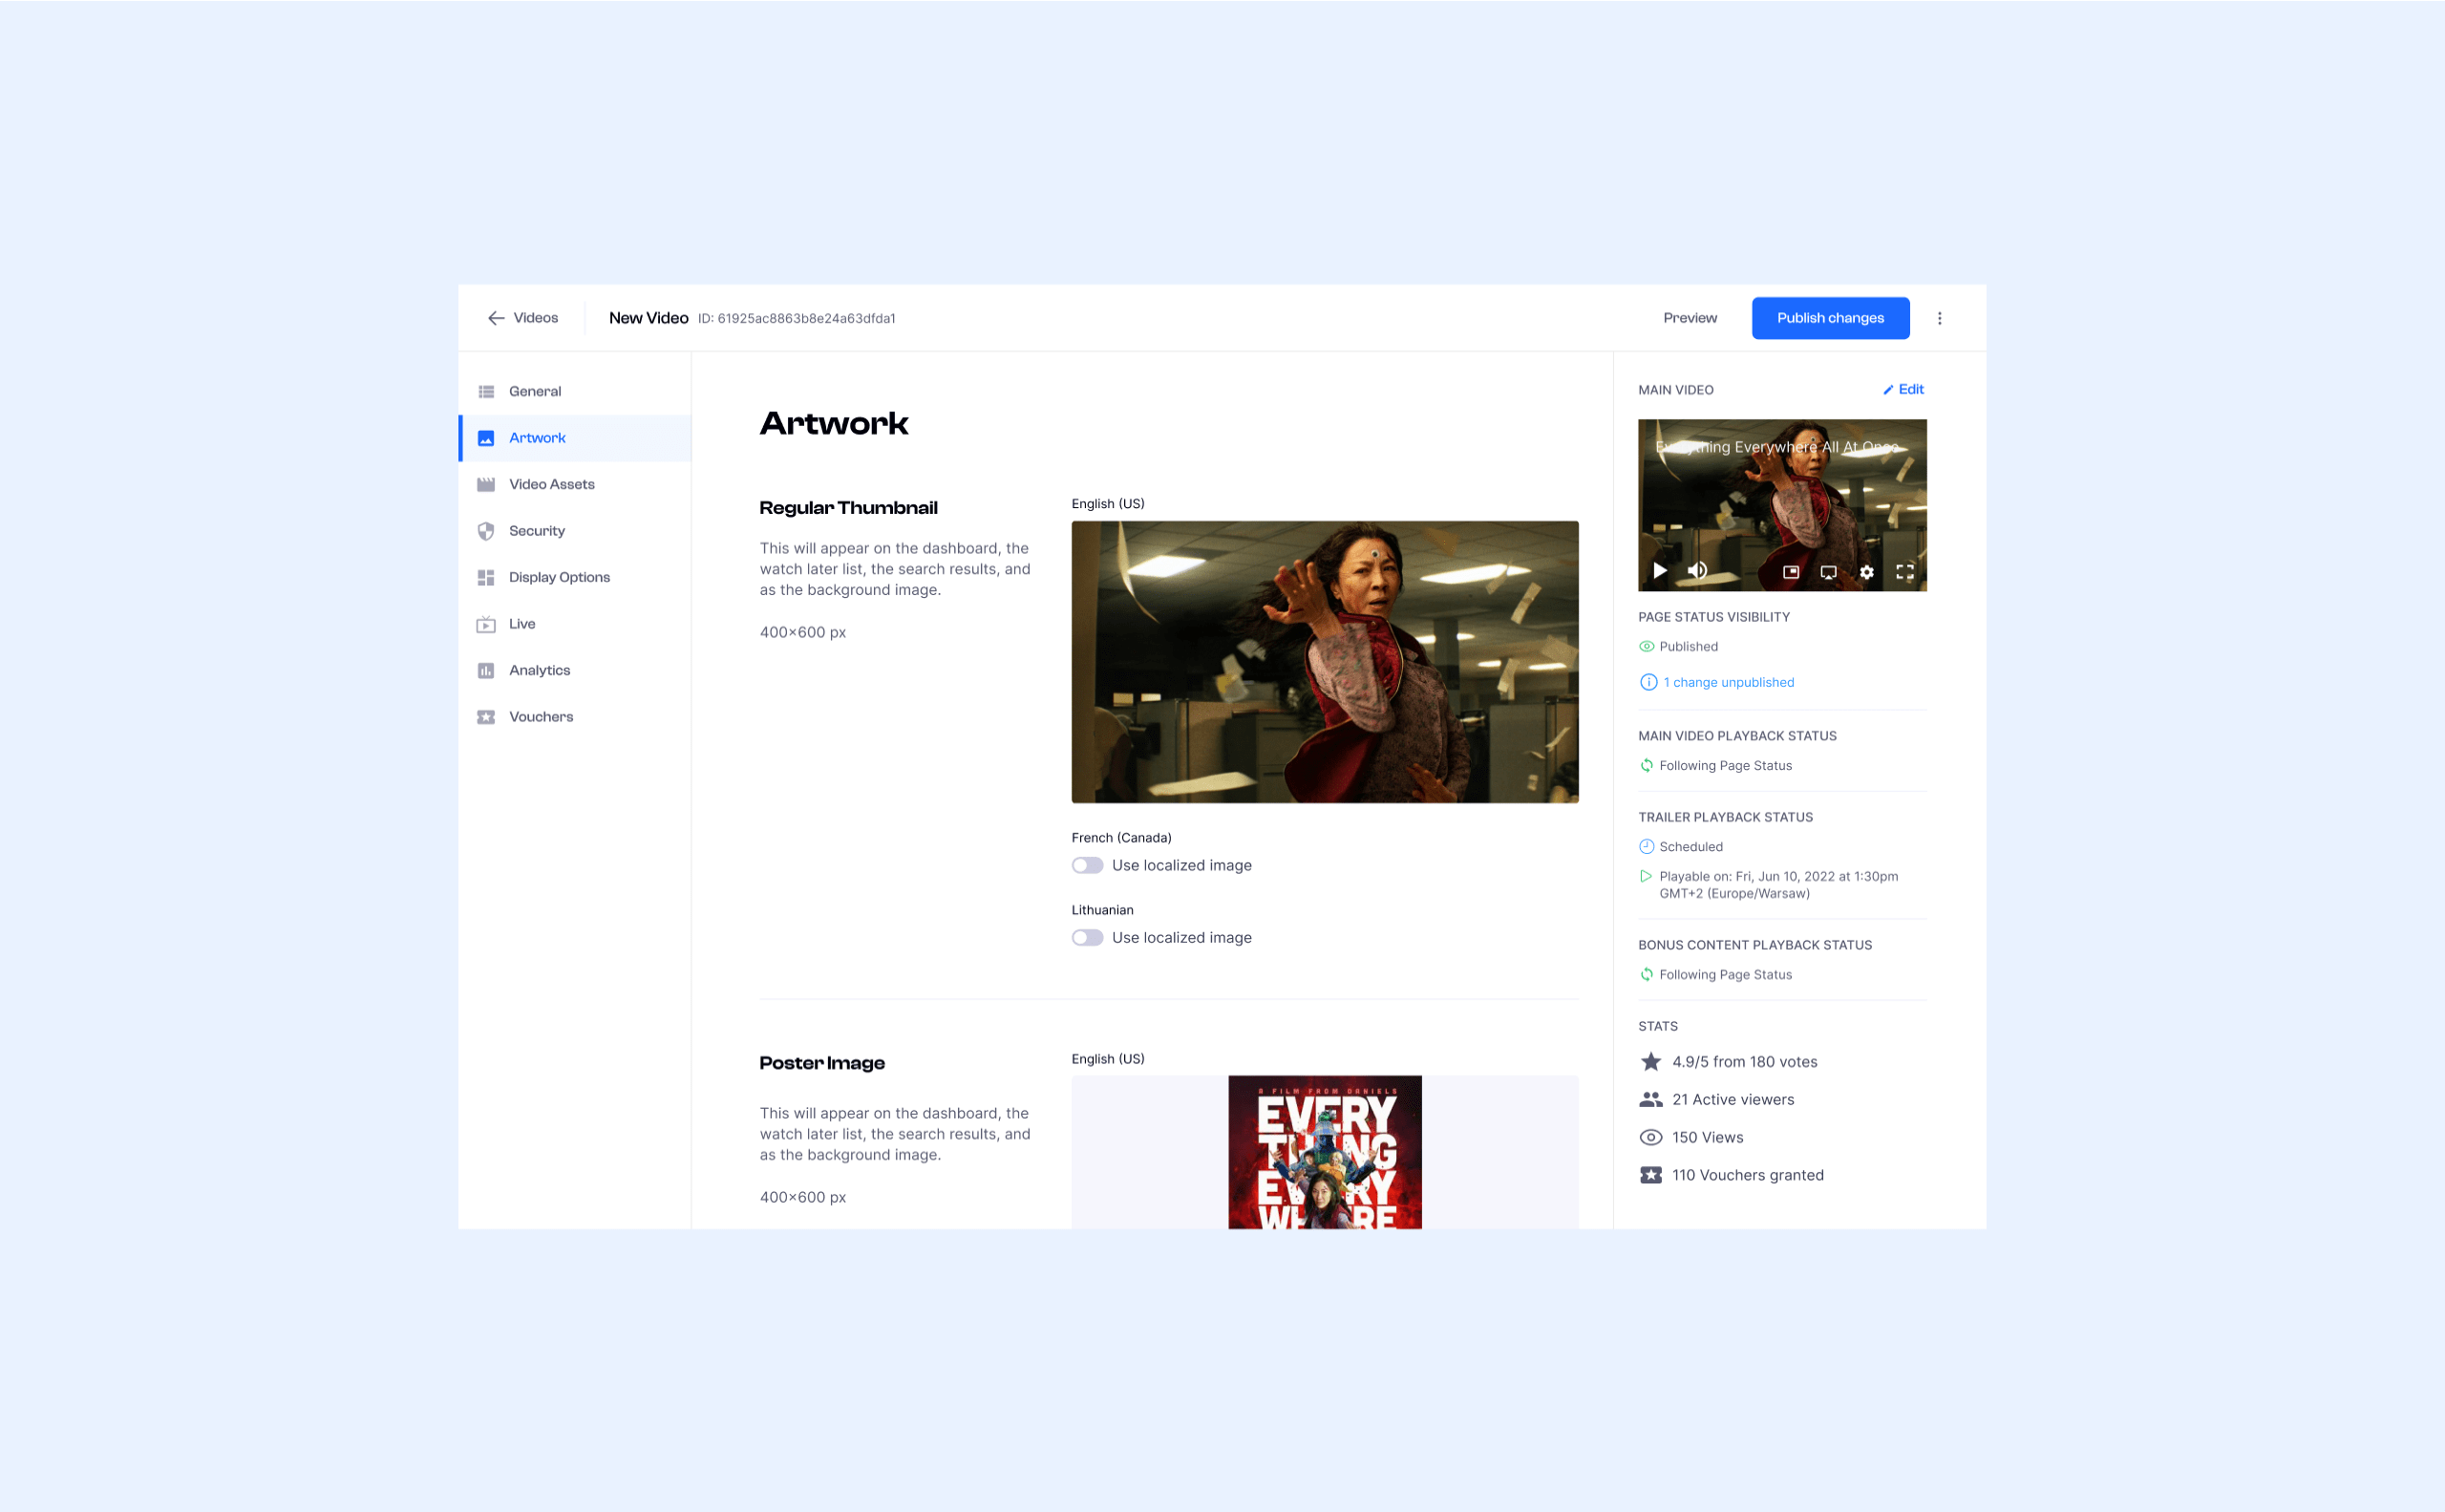The height and width of the screenshot is (1512, 2445).
Task: Click the 110 Vouchers granted text
Action: tap(1747, 1175)
